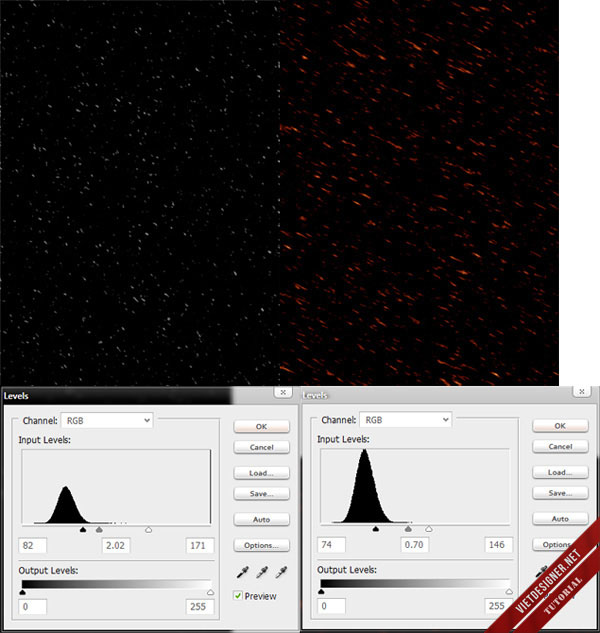The width and height of the screenshot is (600, 633).
Task: Click the input highlight field showing 171
Action: click(x=200, y=545)
